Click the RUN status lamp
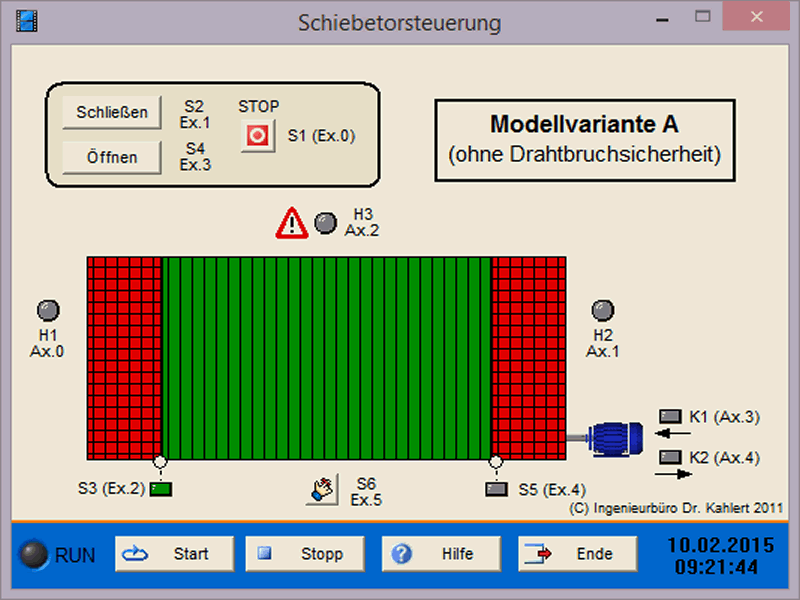Viewport: 800px width, 600px height. click(x=36, y=553)
